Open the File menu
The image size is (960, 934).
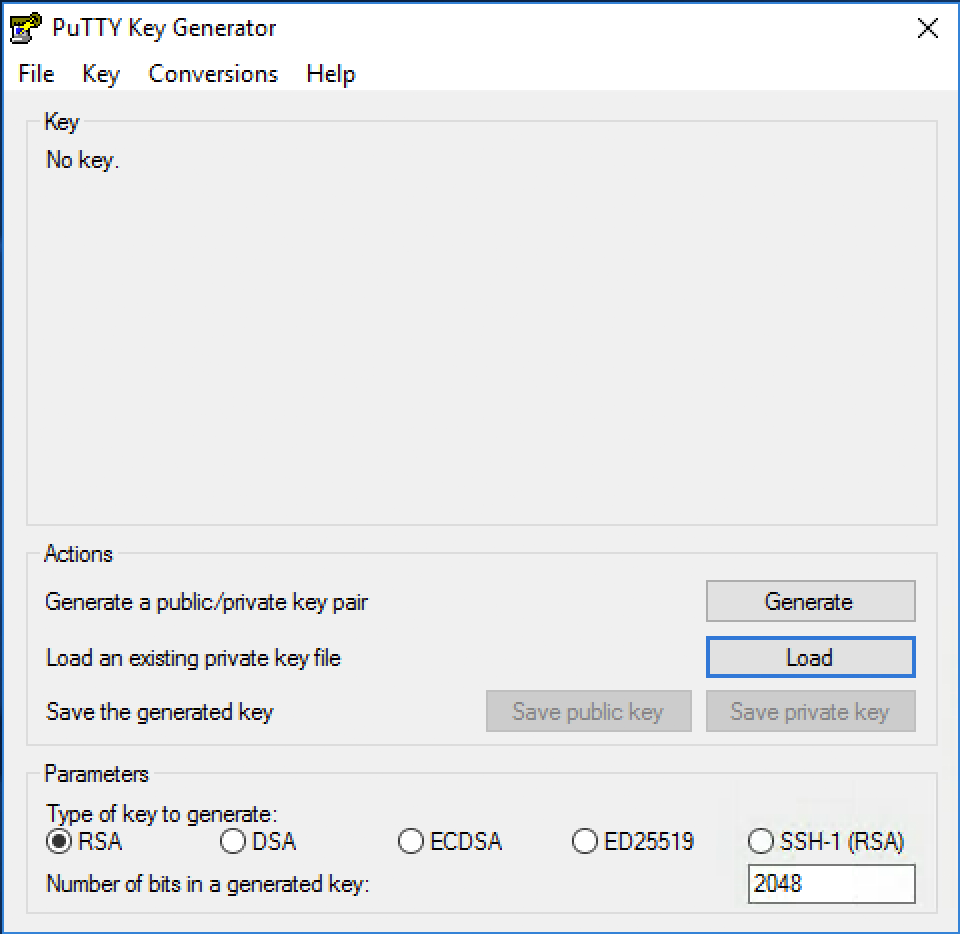pyautogui.click(x=36, y=74)
